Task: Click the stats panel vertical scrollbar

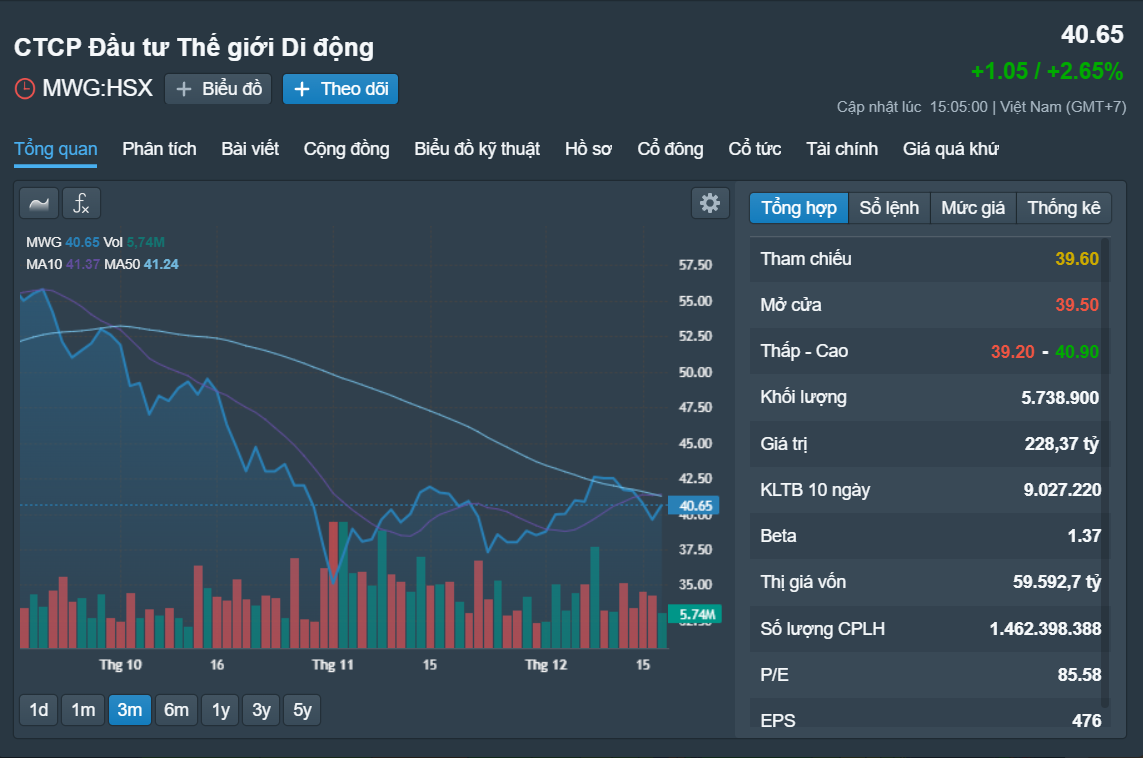Action: [1105, 472]
